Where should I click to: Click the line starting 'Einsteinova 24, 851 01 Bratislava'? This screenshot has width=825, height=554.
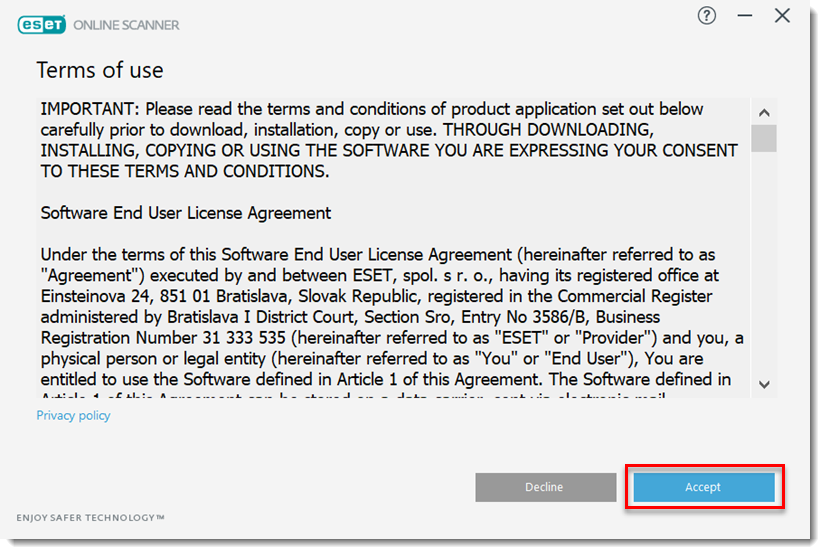[x=376, y=296]
